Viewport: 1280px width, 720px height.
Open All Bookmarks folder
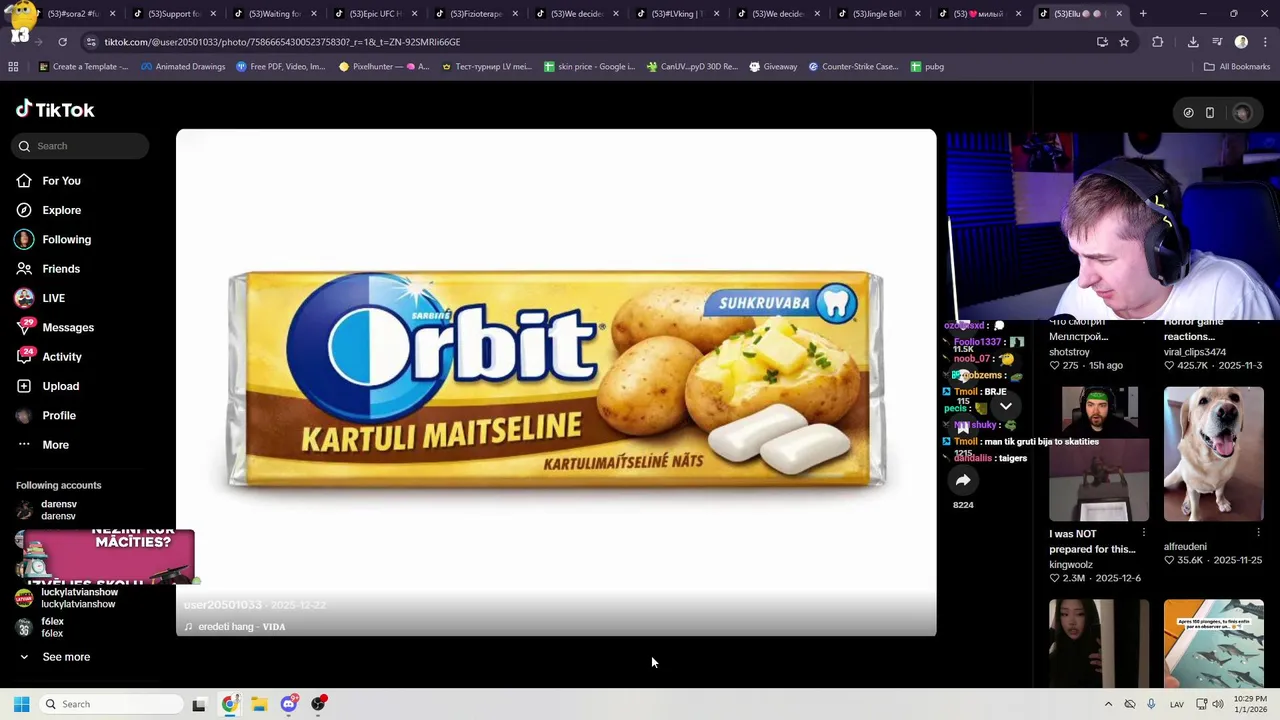(x=1237, y=67)
